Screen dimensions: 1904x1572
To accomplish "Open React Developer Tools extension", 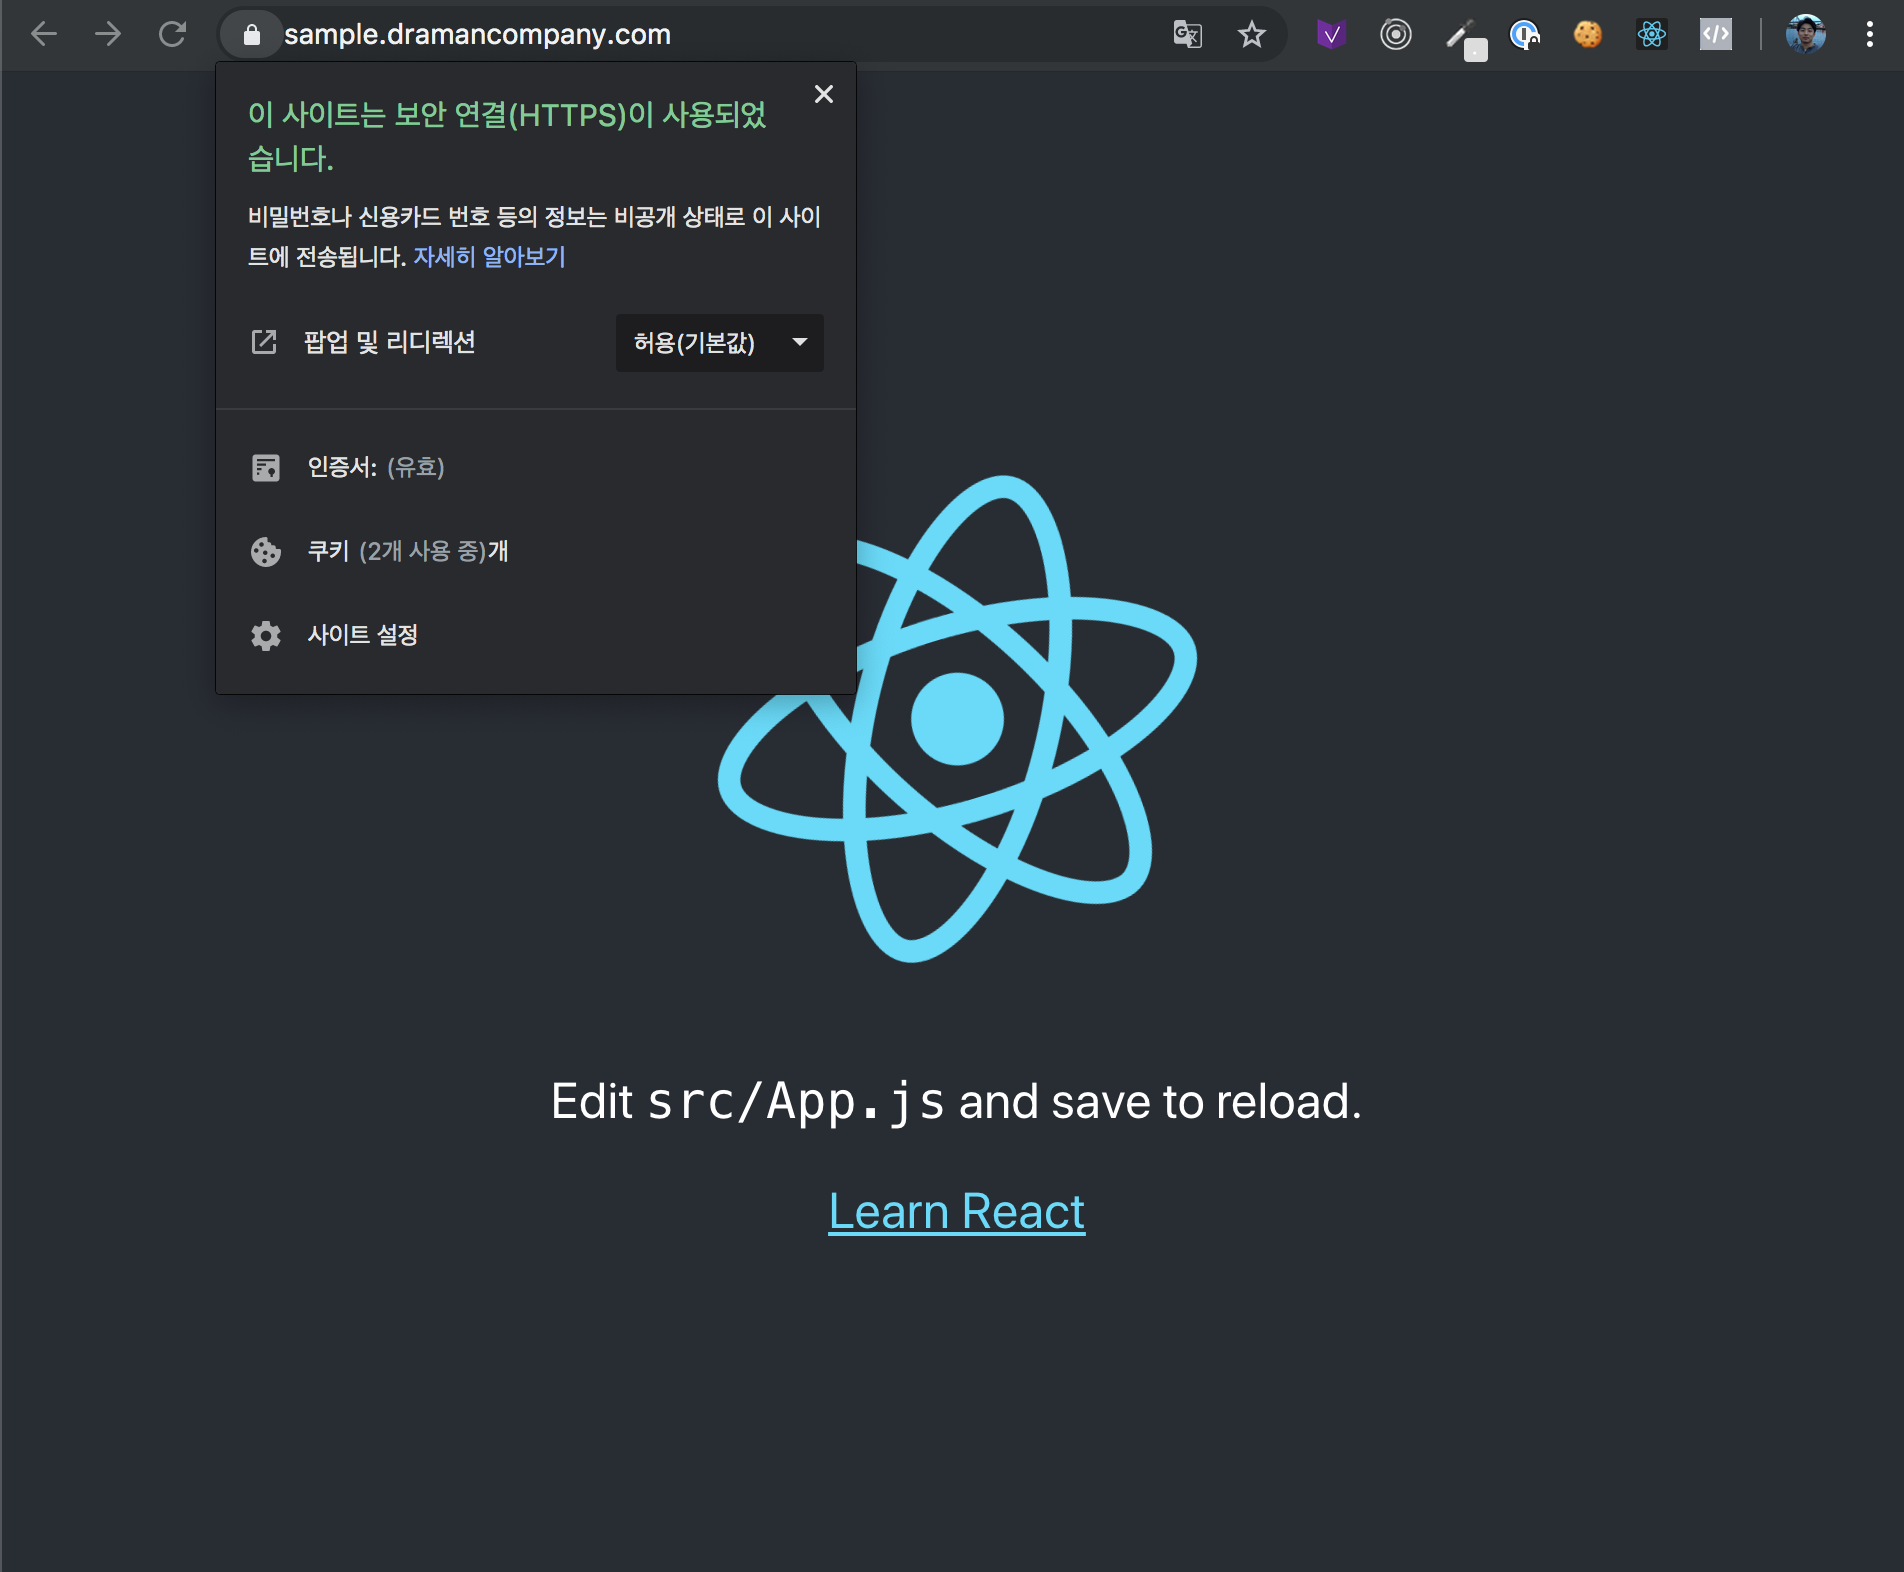I will [x=1651, y=35].
